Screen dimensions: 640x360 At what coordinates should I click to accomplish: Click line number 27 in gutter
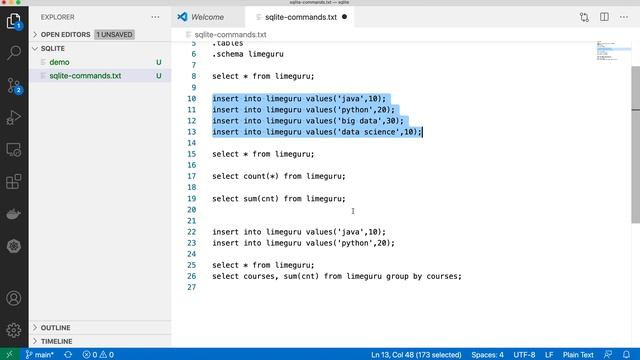click(x=192, y=287)
